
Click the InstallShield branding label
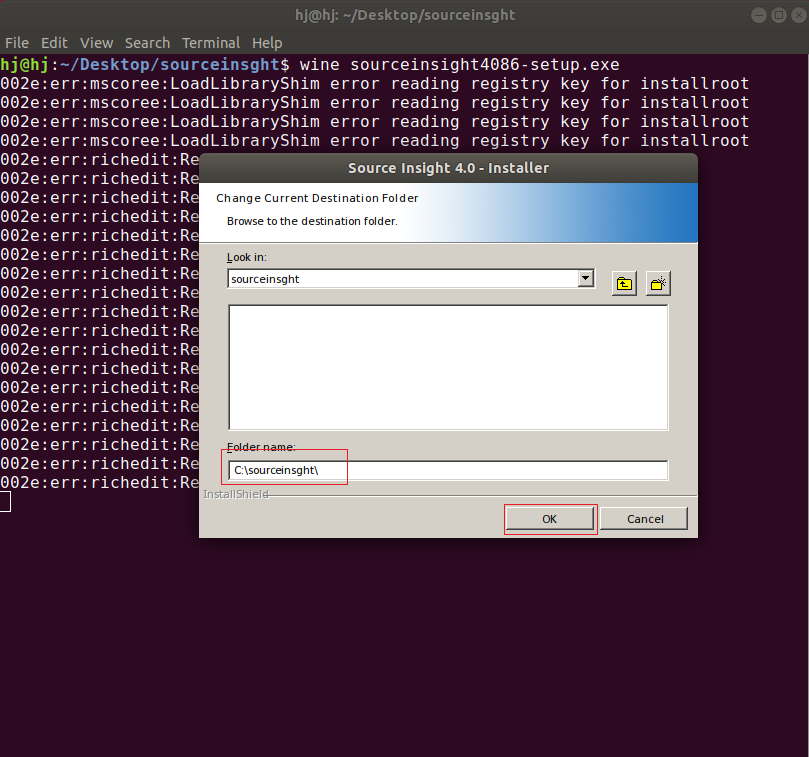point(237,494)
